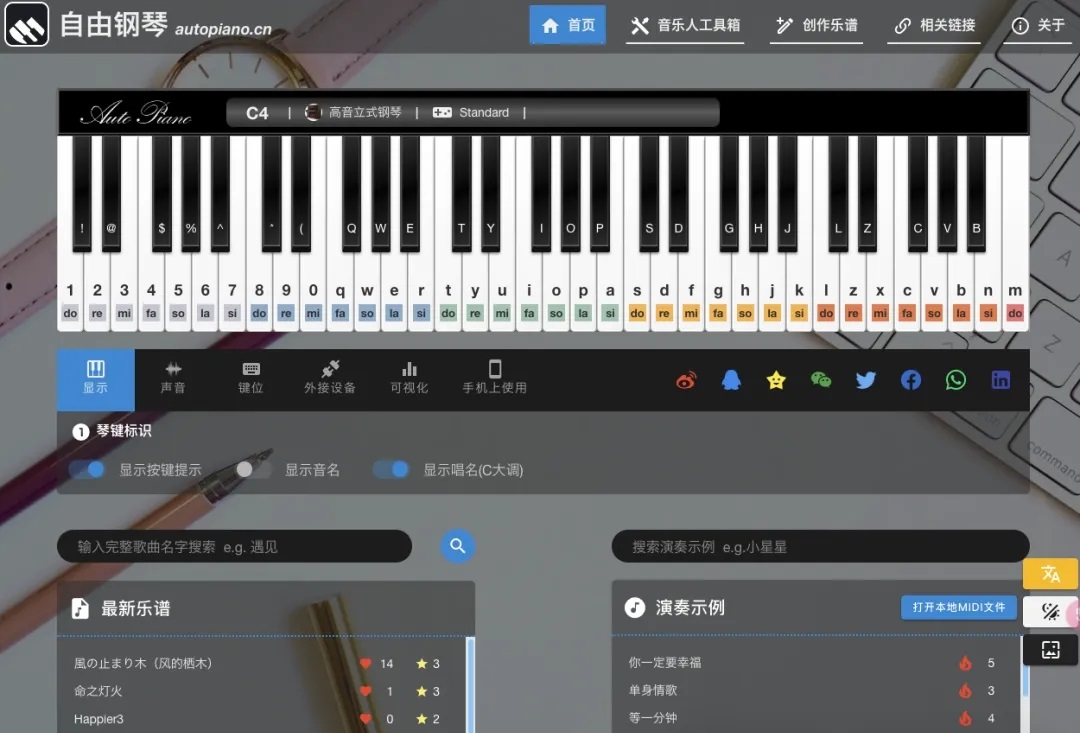The width and height of the screenshot is (1080, 733).
Task: Enable the 显示音名 toggle
Action: click(x=253, y=470)
